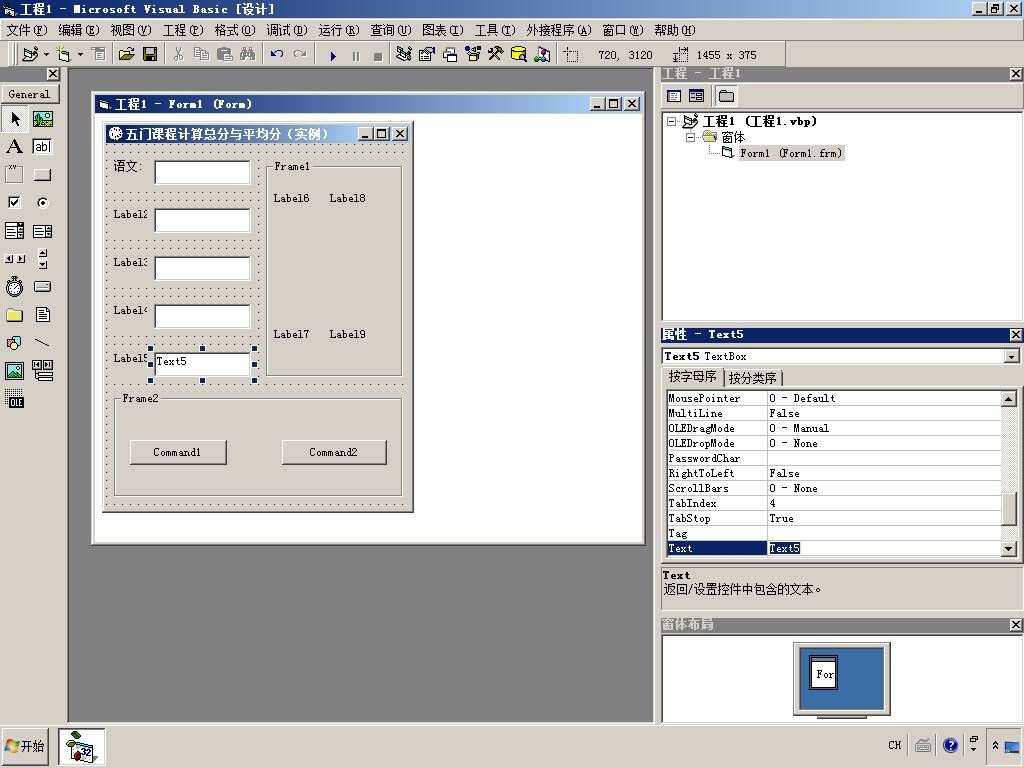Open the Data View Window toolbar icon
Viewport: 1024px width, 768px height.
[519, 54]
